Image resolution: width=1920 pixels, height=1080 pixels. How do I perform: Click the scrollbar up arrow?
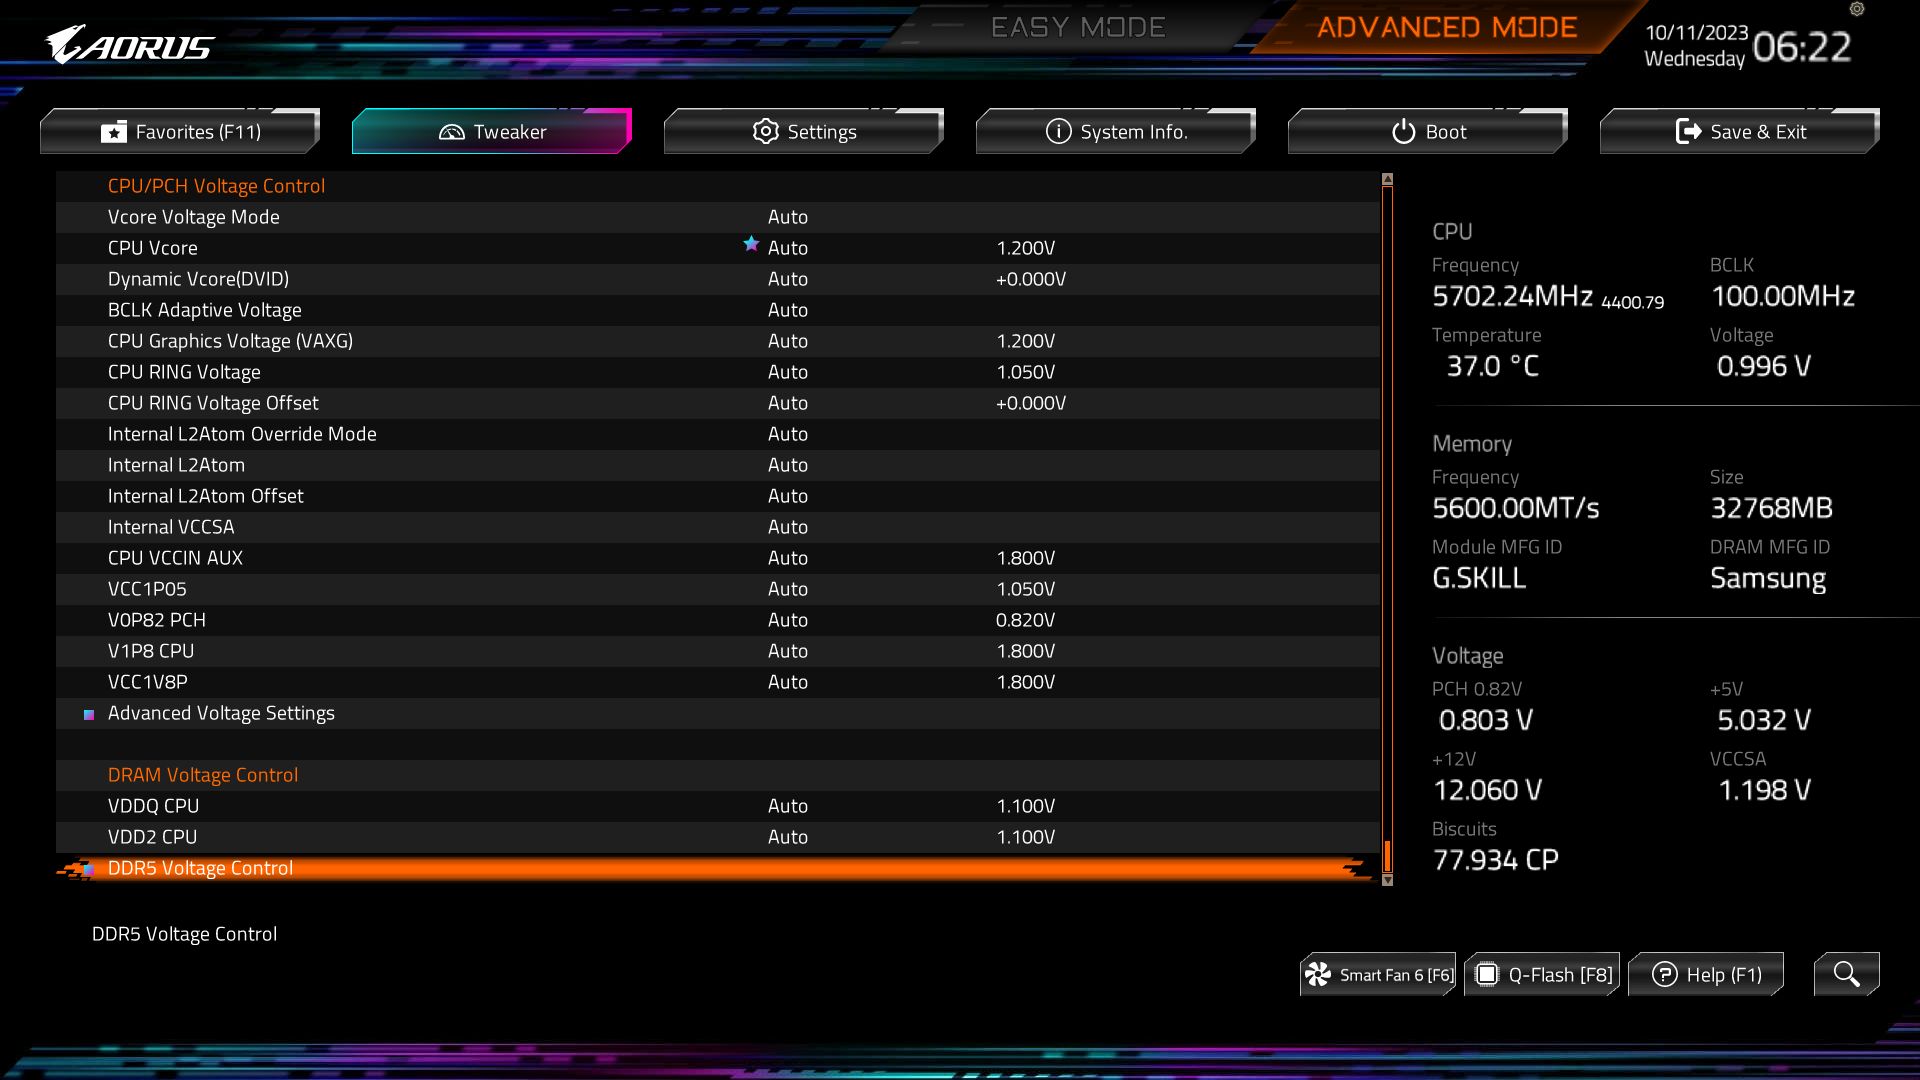tap(1387, 180)
